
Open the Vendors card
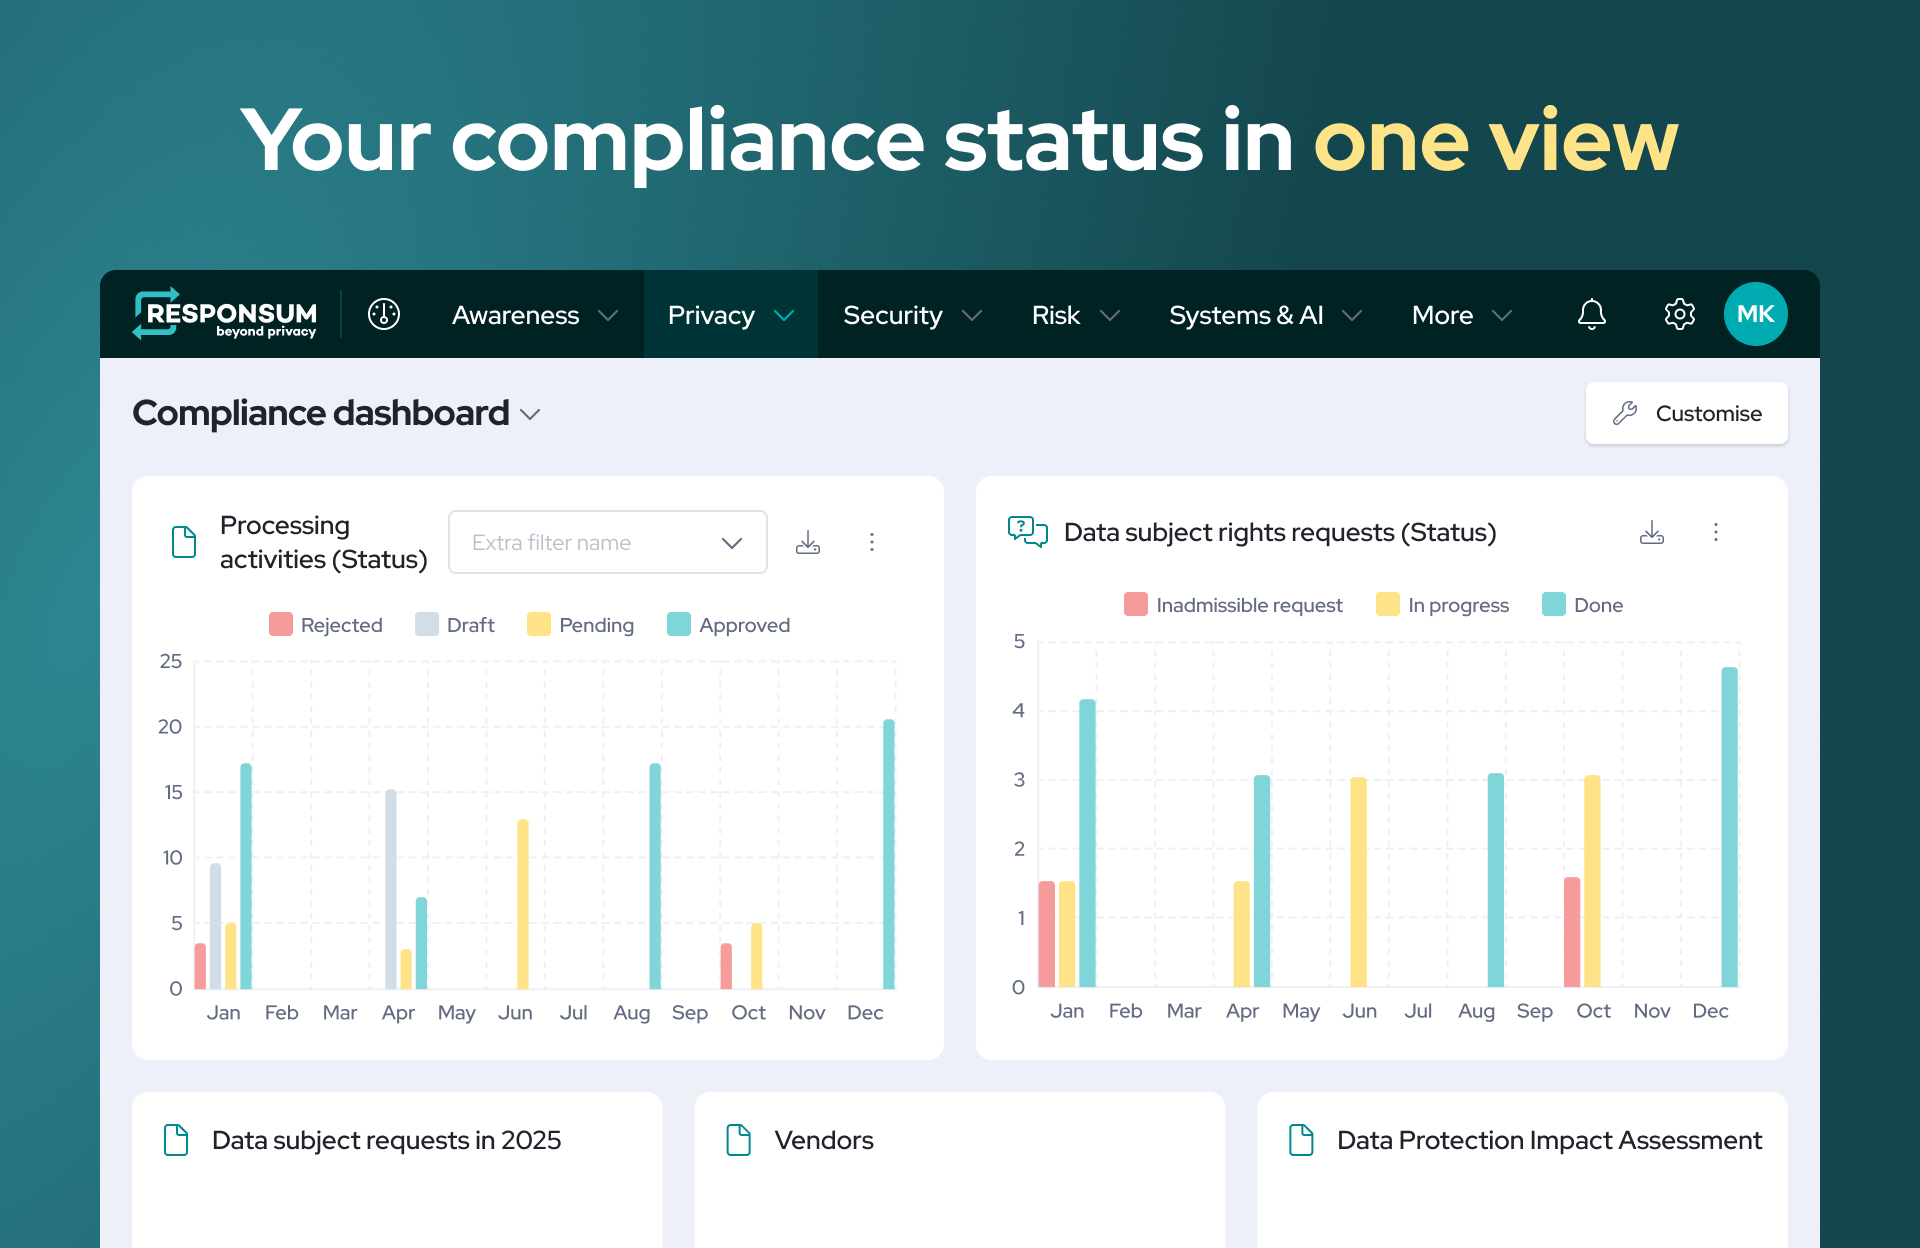[823, 1140]
